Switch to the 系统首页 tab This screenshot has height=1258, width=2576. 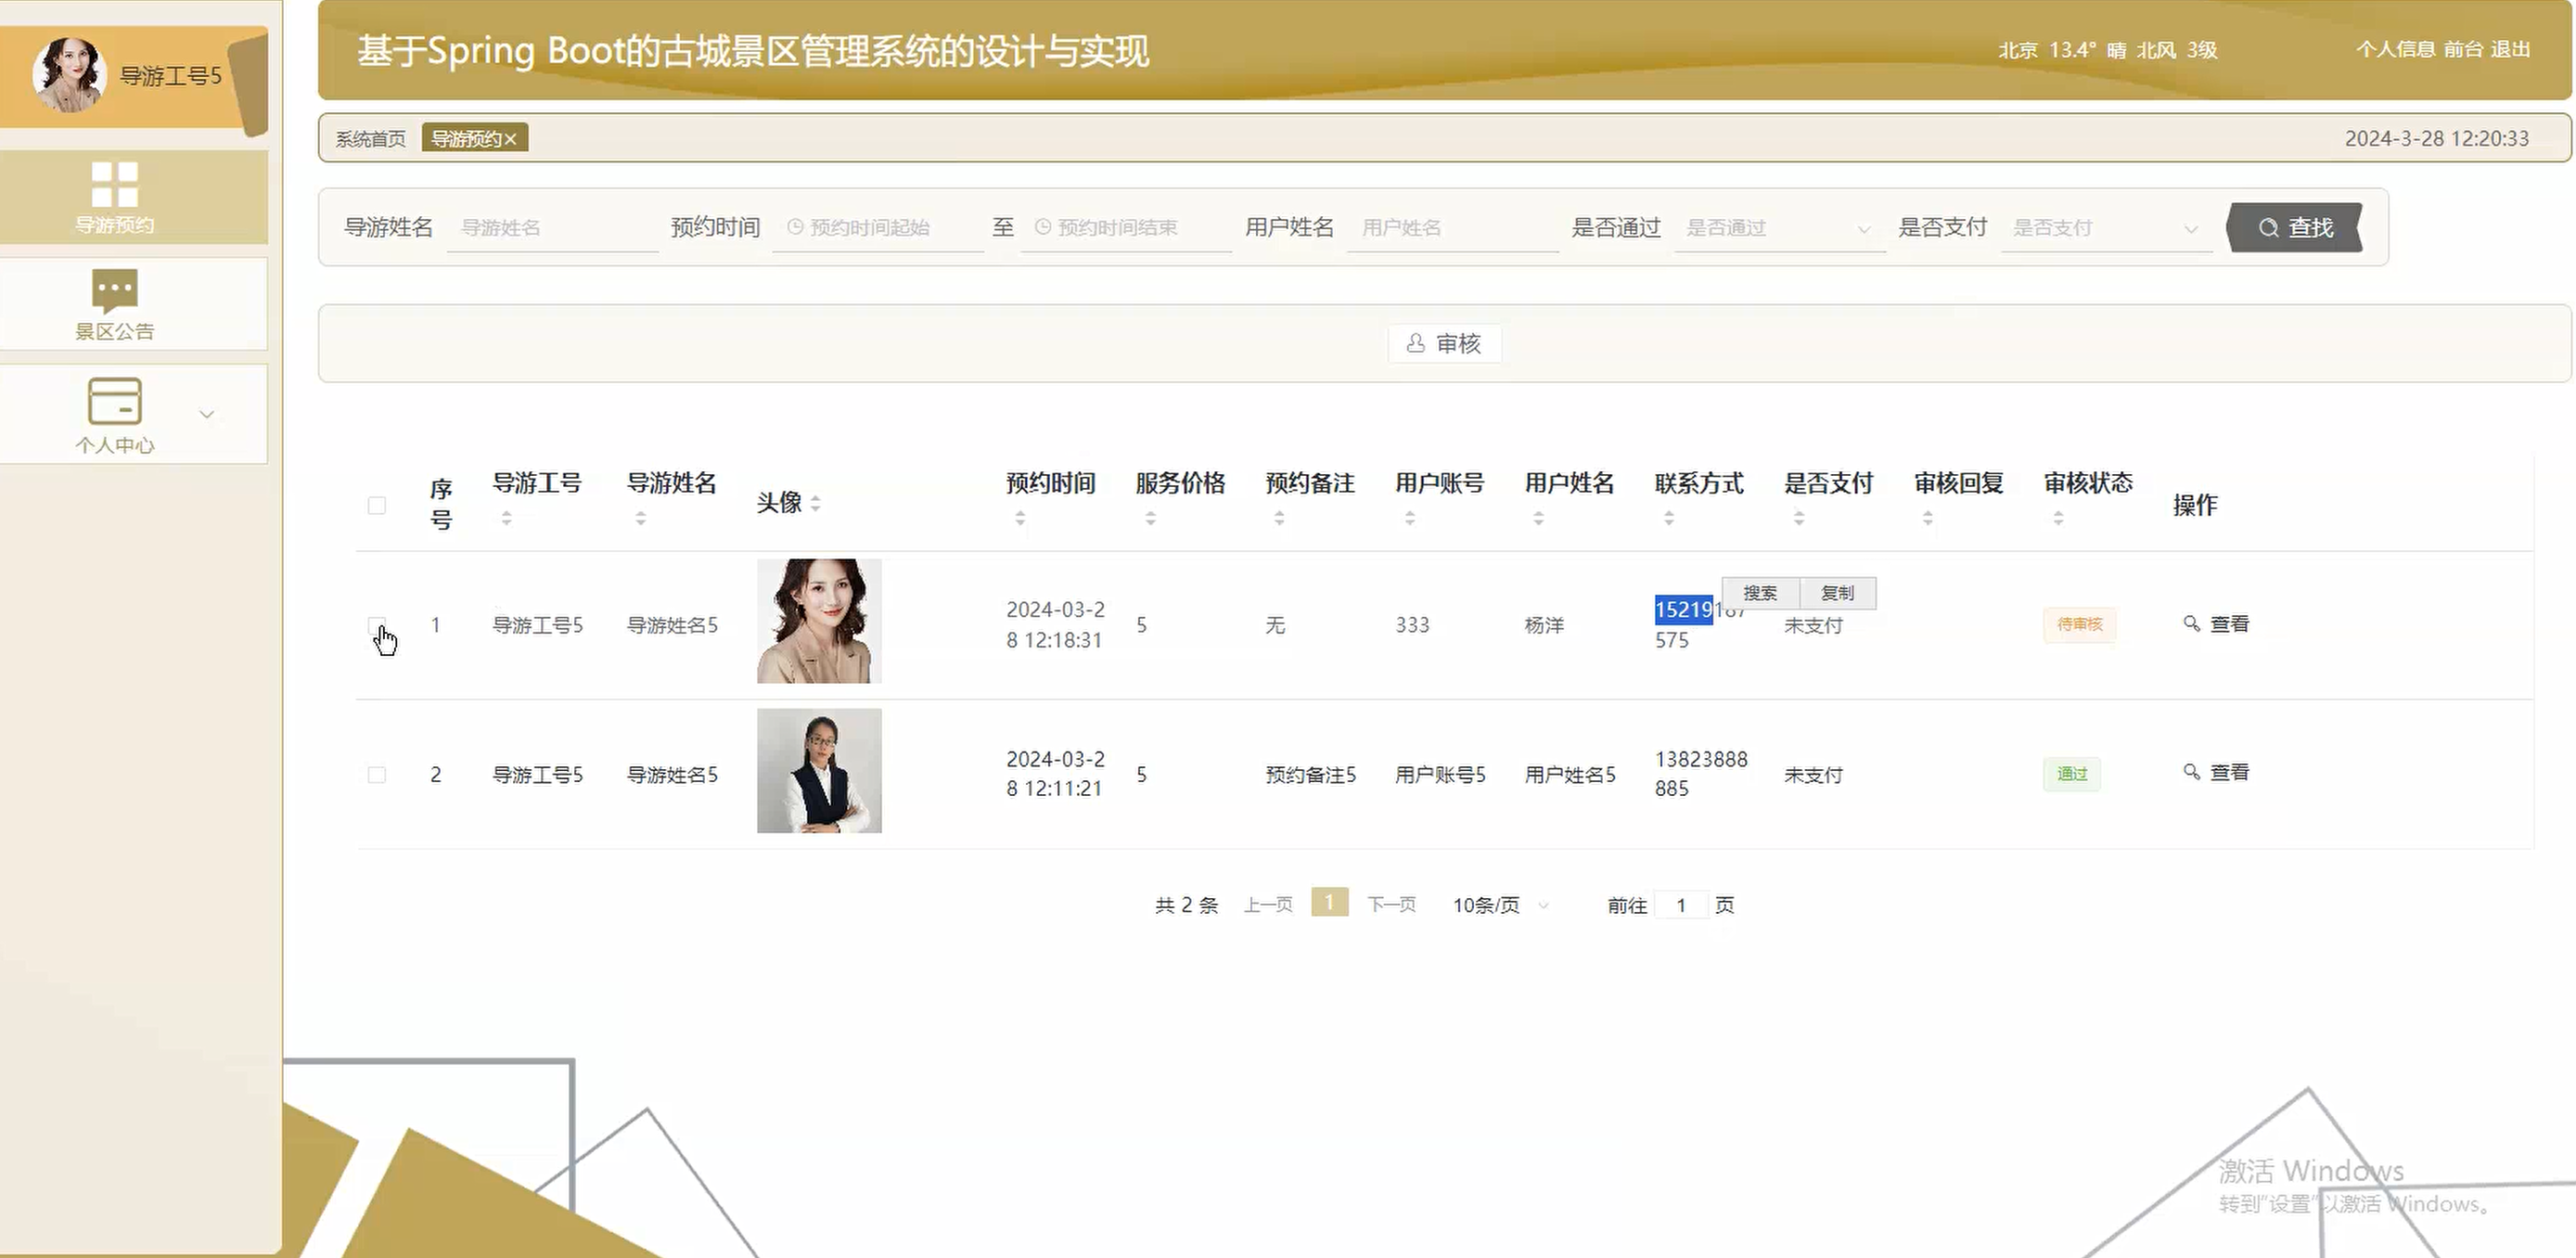click(x=370, y=139)
